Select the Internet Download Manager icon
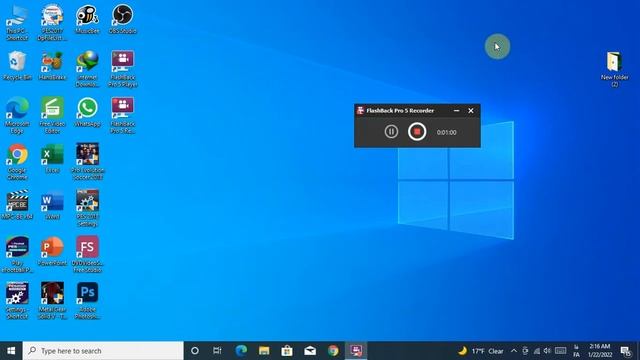This screenshot has height=360, width=640. (87, 69)
